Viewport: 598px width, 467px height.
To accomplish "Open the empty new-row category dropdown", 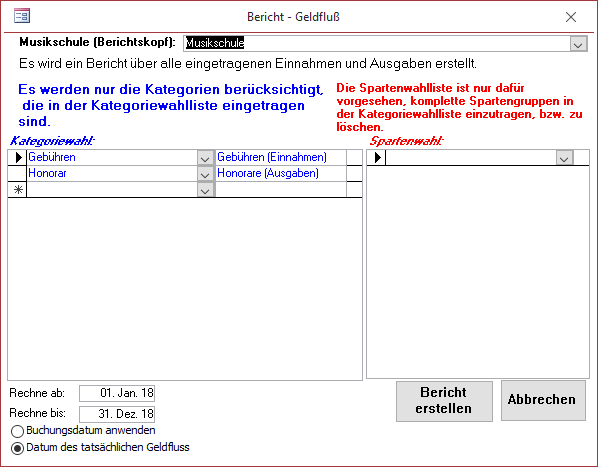I will click(x=205, y=189).
